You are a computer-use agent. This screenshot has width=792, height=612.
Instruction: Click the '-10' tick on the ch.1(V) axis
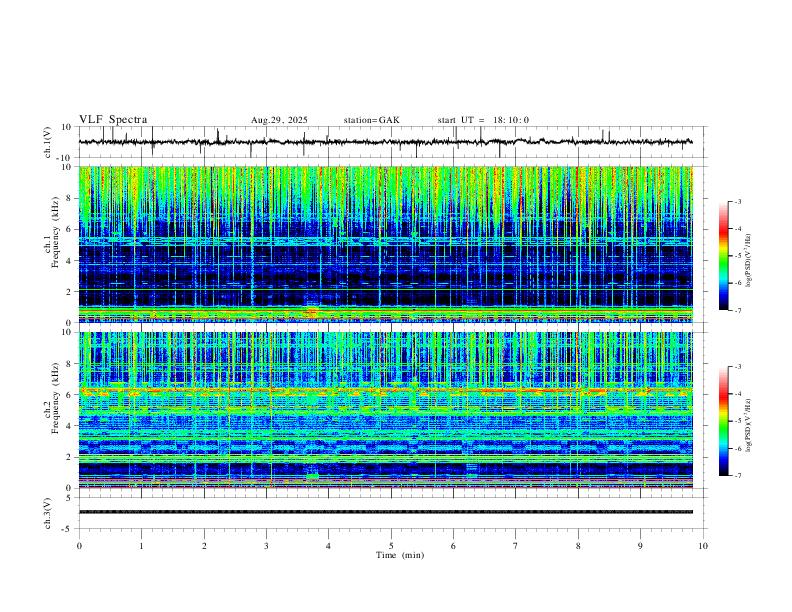(66, 158)
